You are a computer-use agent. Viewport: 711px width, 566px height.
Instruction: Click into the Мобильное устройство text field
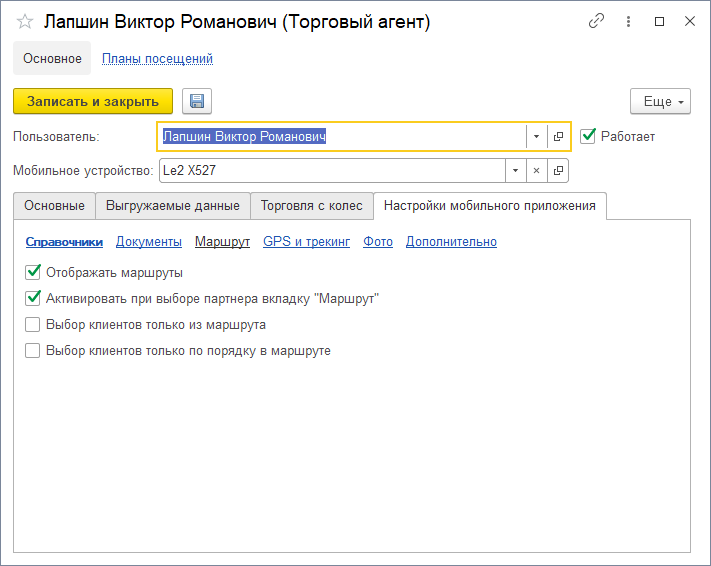point(330,171)
